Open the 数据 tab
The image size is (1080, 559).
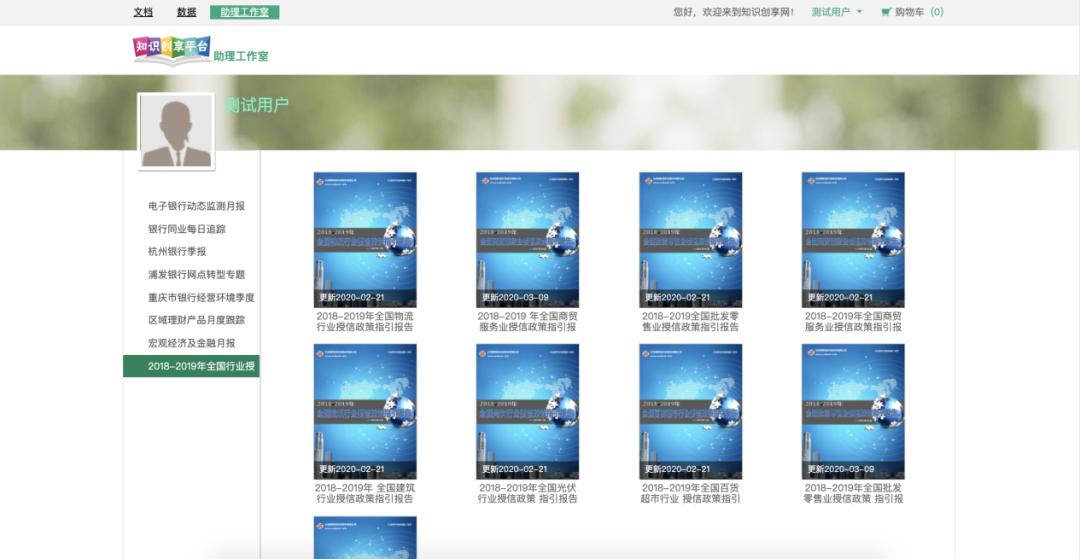186,12
